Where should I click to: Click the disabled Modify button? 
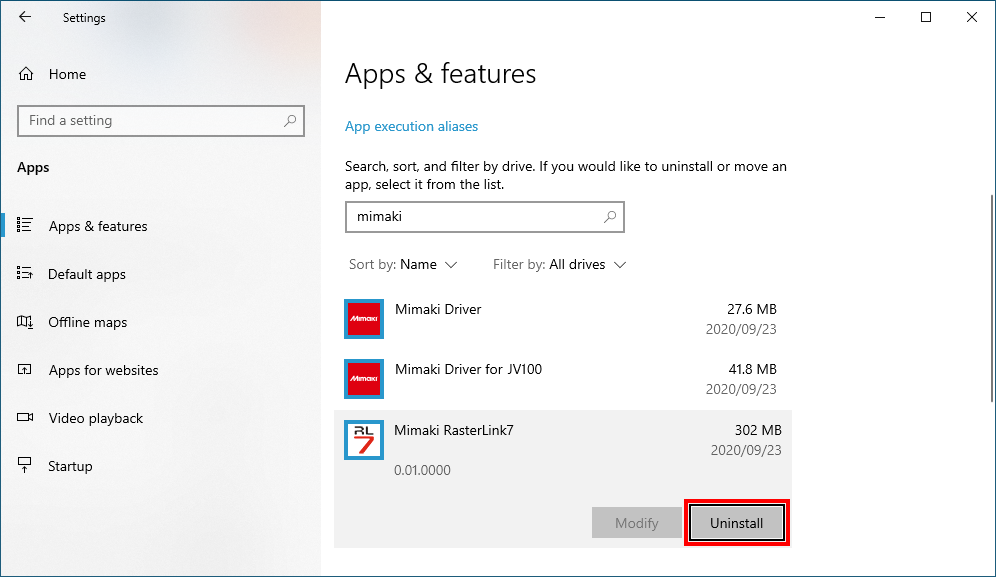pyautogui.click(x=637, y=522)
